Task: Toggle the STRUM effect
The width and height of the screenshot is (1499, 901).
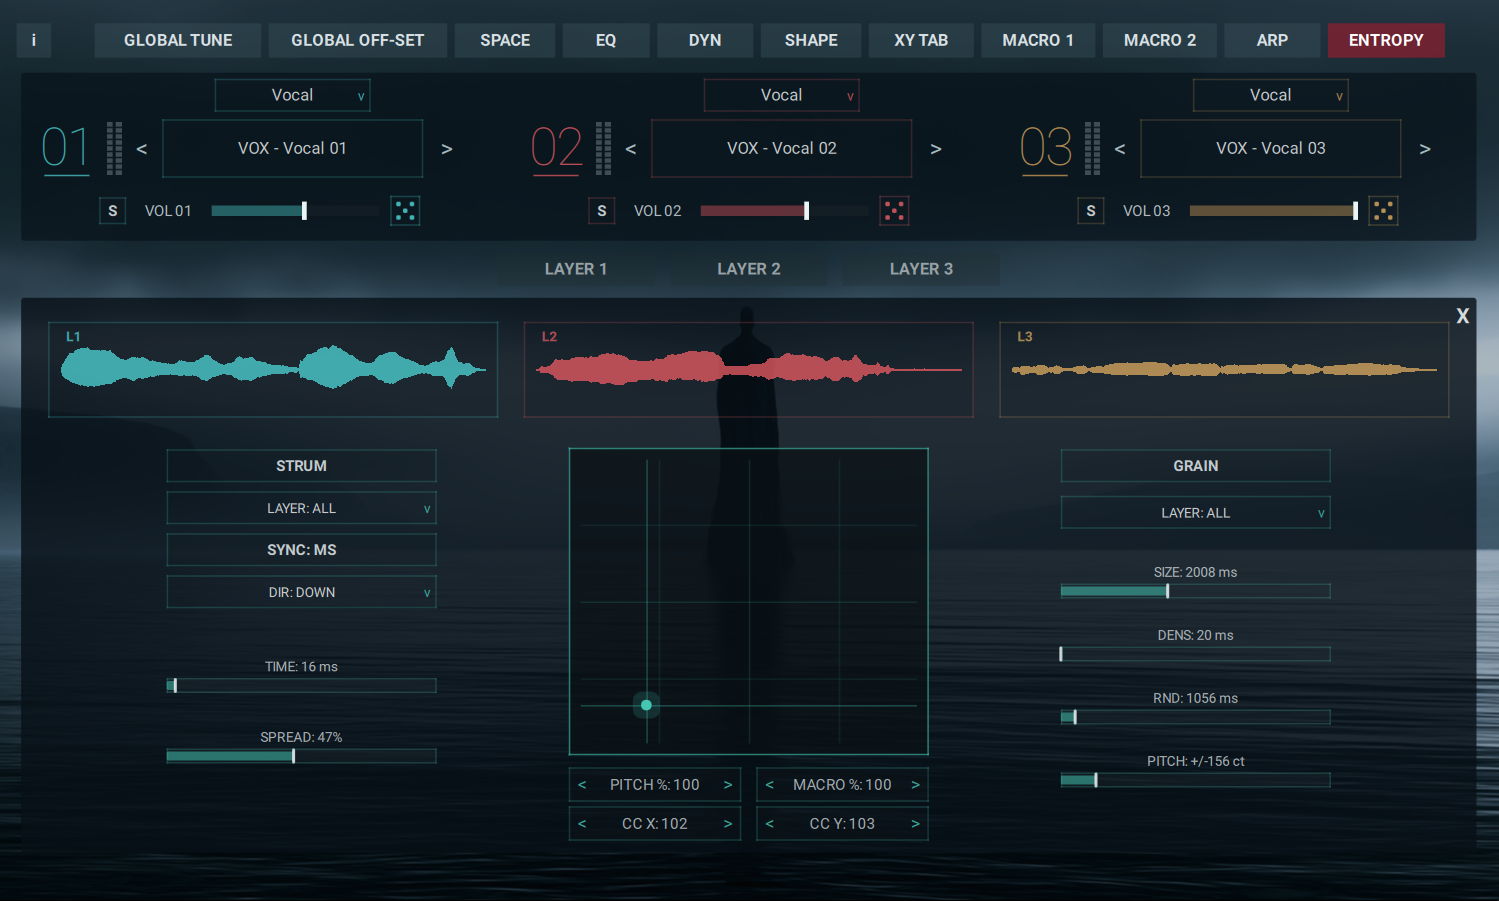Action: [x=301, y=466]
